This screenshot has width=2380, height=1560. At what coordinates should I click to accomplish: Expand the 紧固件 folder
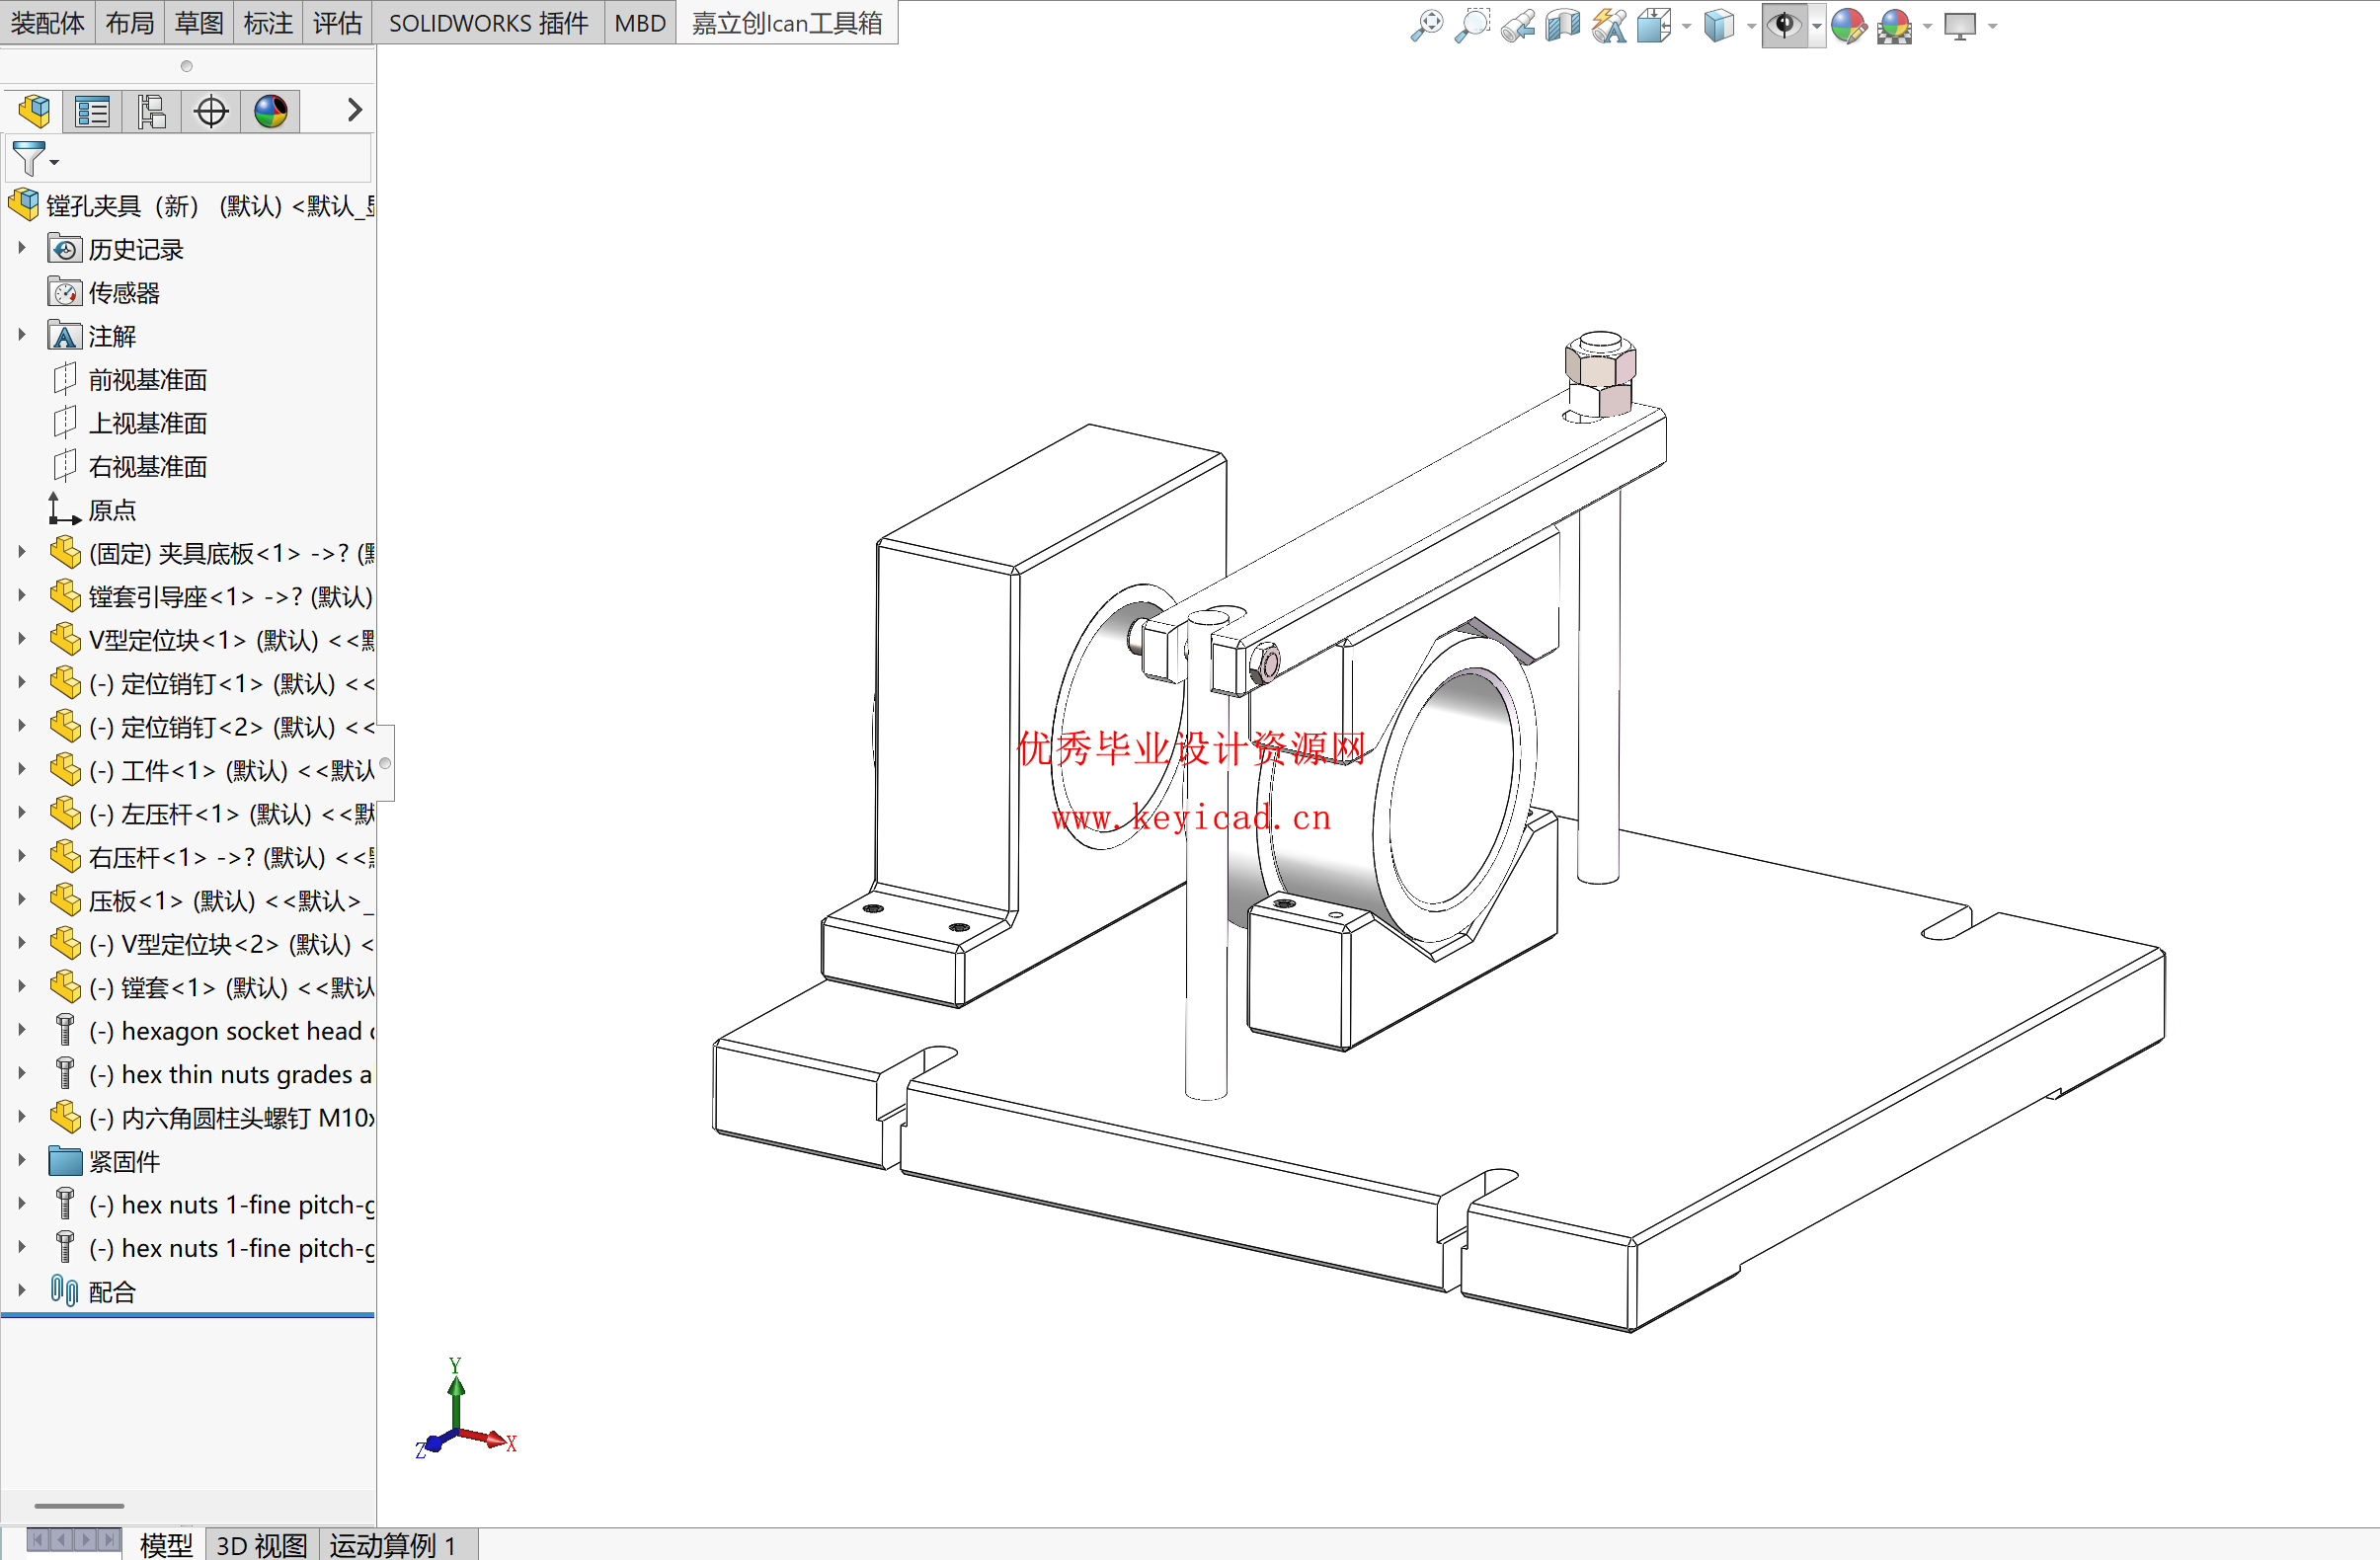[21, 1161]
